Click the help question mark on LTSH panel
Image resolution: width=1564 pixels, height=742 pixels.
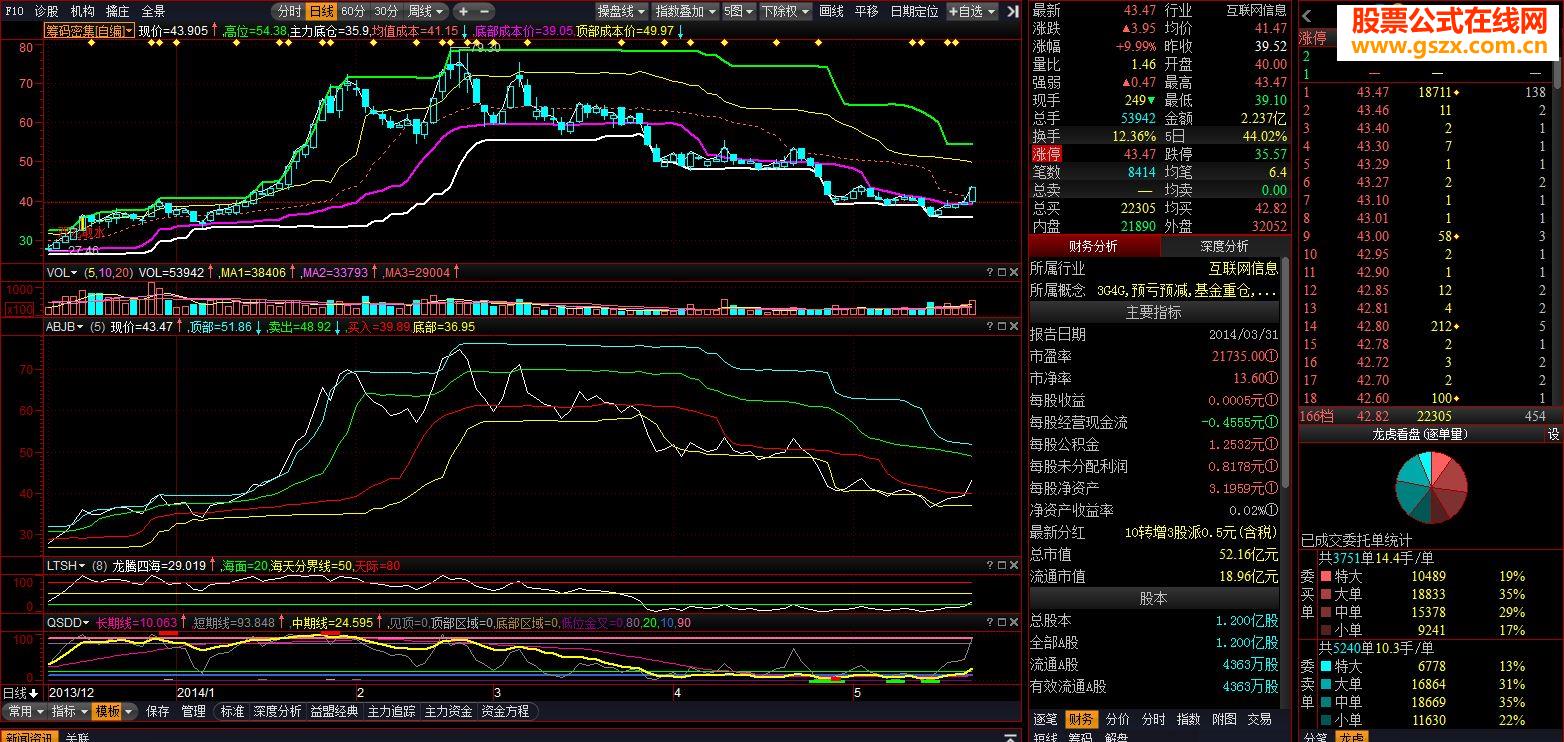coord(990,565)
